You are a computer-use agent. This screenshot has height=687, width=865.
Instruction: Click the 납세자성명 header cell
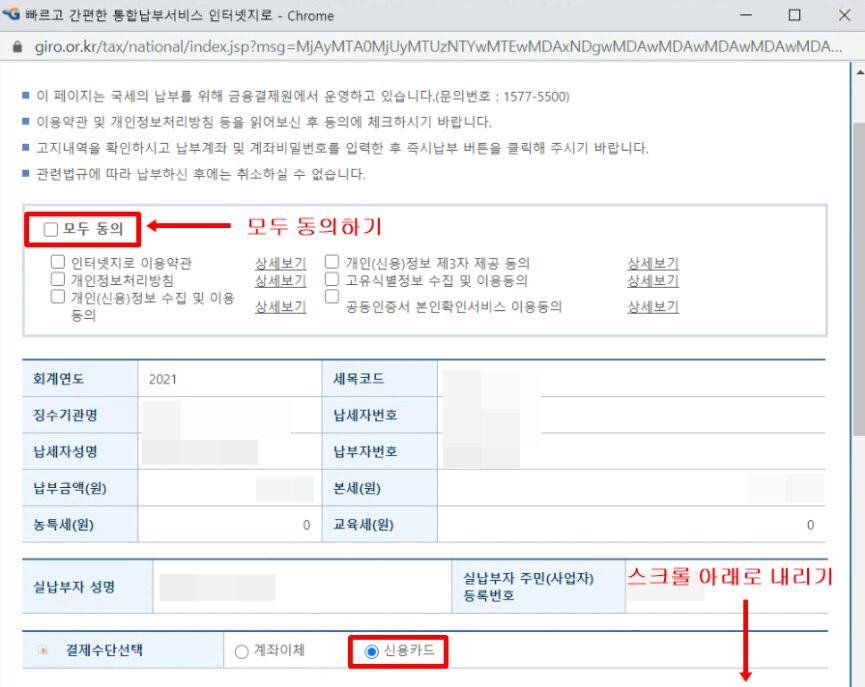(80, 451)
